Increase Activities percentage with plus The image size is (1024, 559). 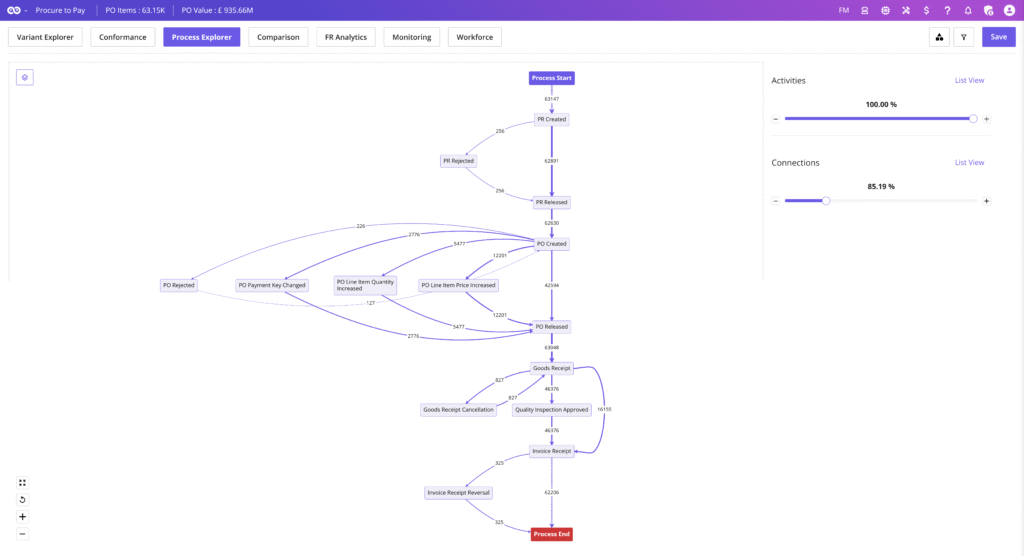coord(986,119)
